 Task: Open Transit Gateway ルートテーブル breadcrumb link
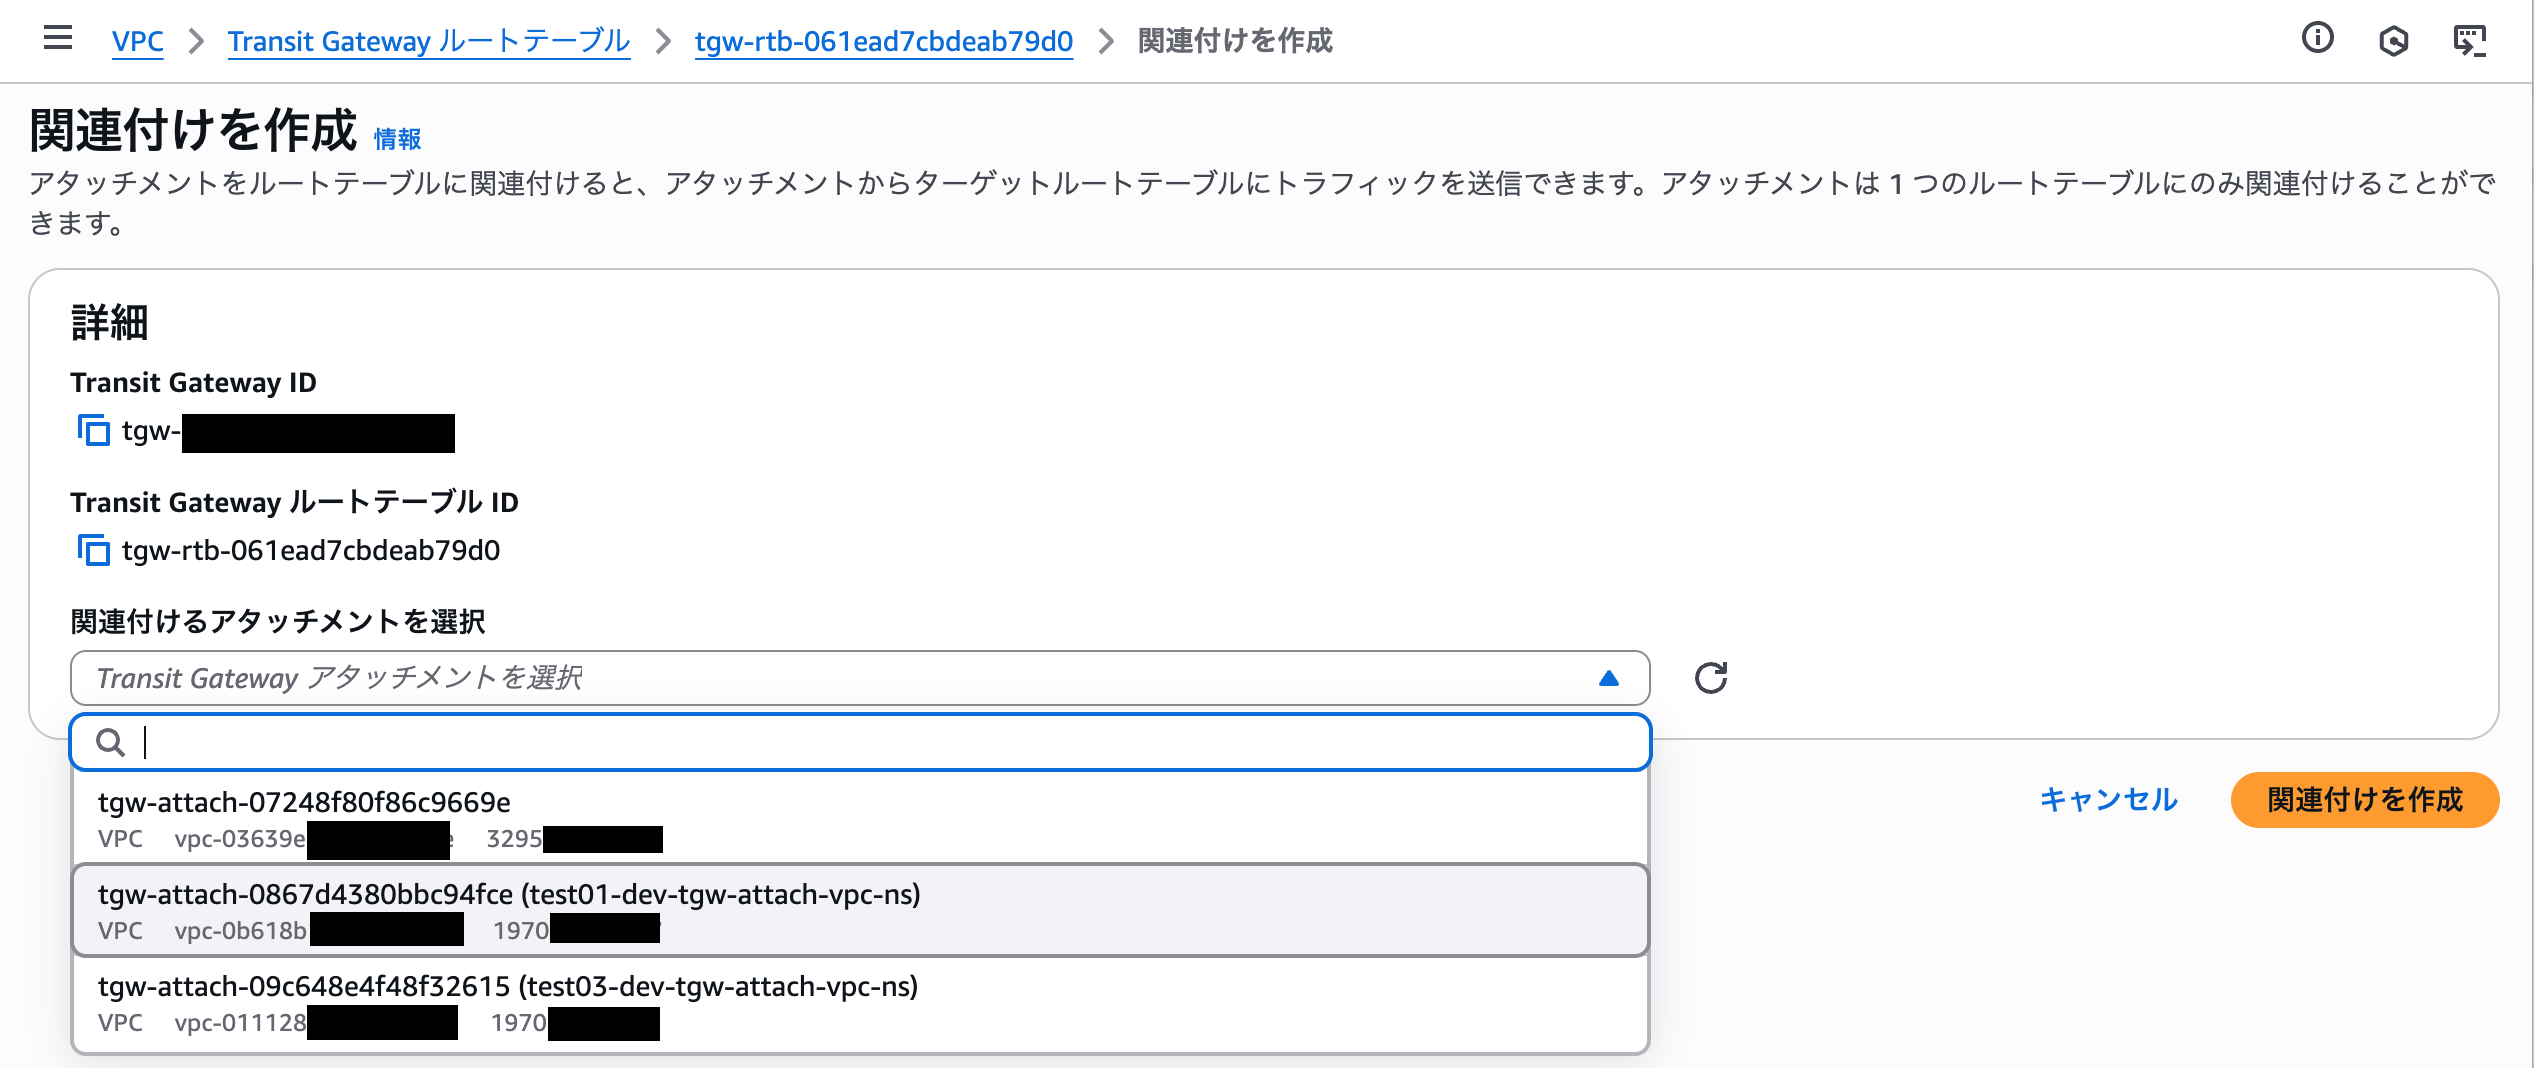tap(428, 41)
